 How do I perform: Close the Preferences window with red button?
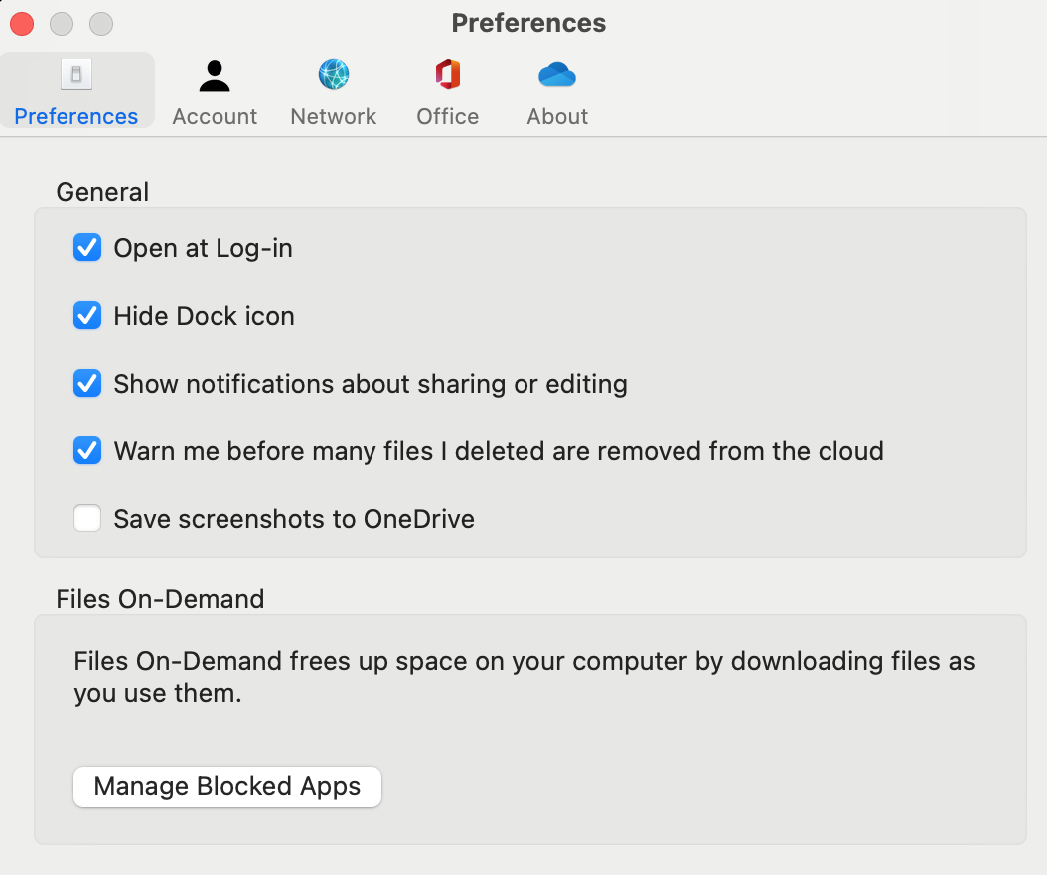22,23
